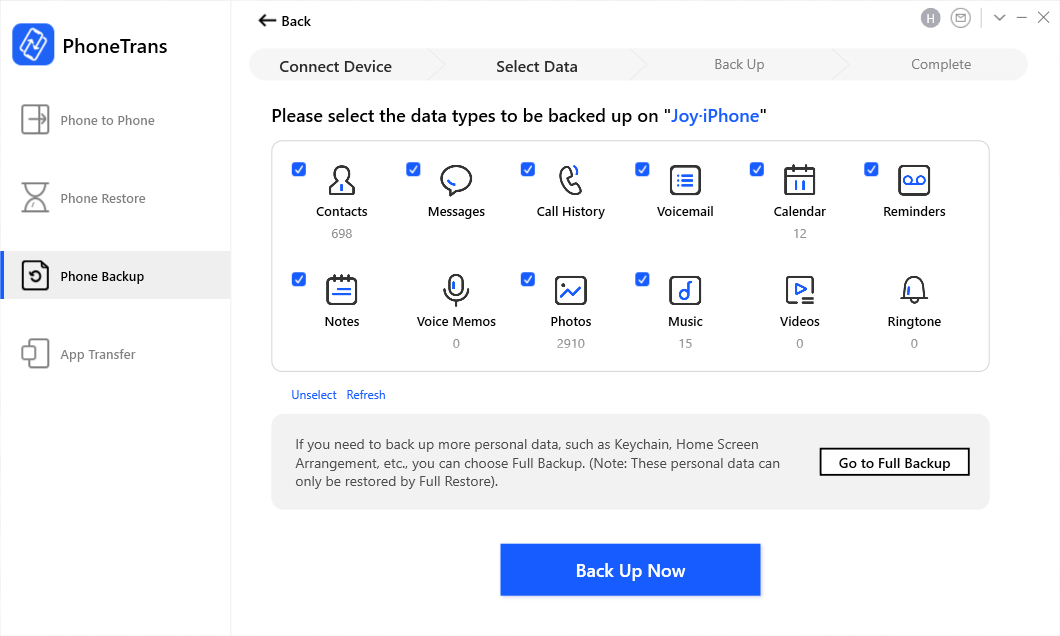Select the Phone Backup sidebar icon
The height and width of the screenshot is (636, 1060).
tap(35, 276)
